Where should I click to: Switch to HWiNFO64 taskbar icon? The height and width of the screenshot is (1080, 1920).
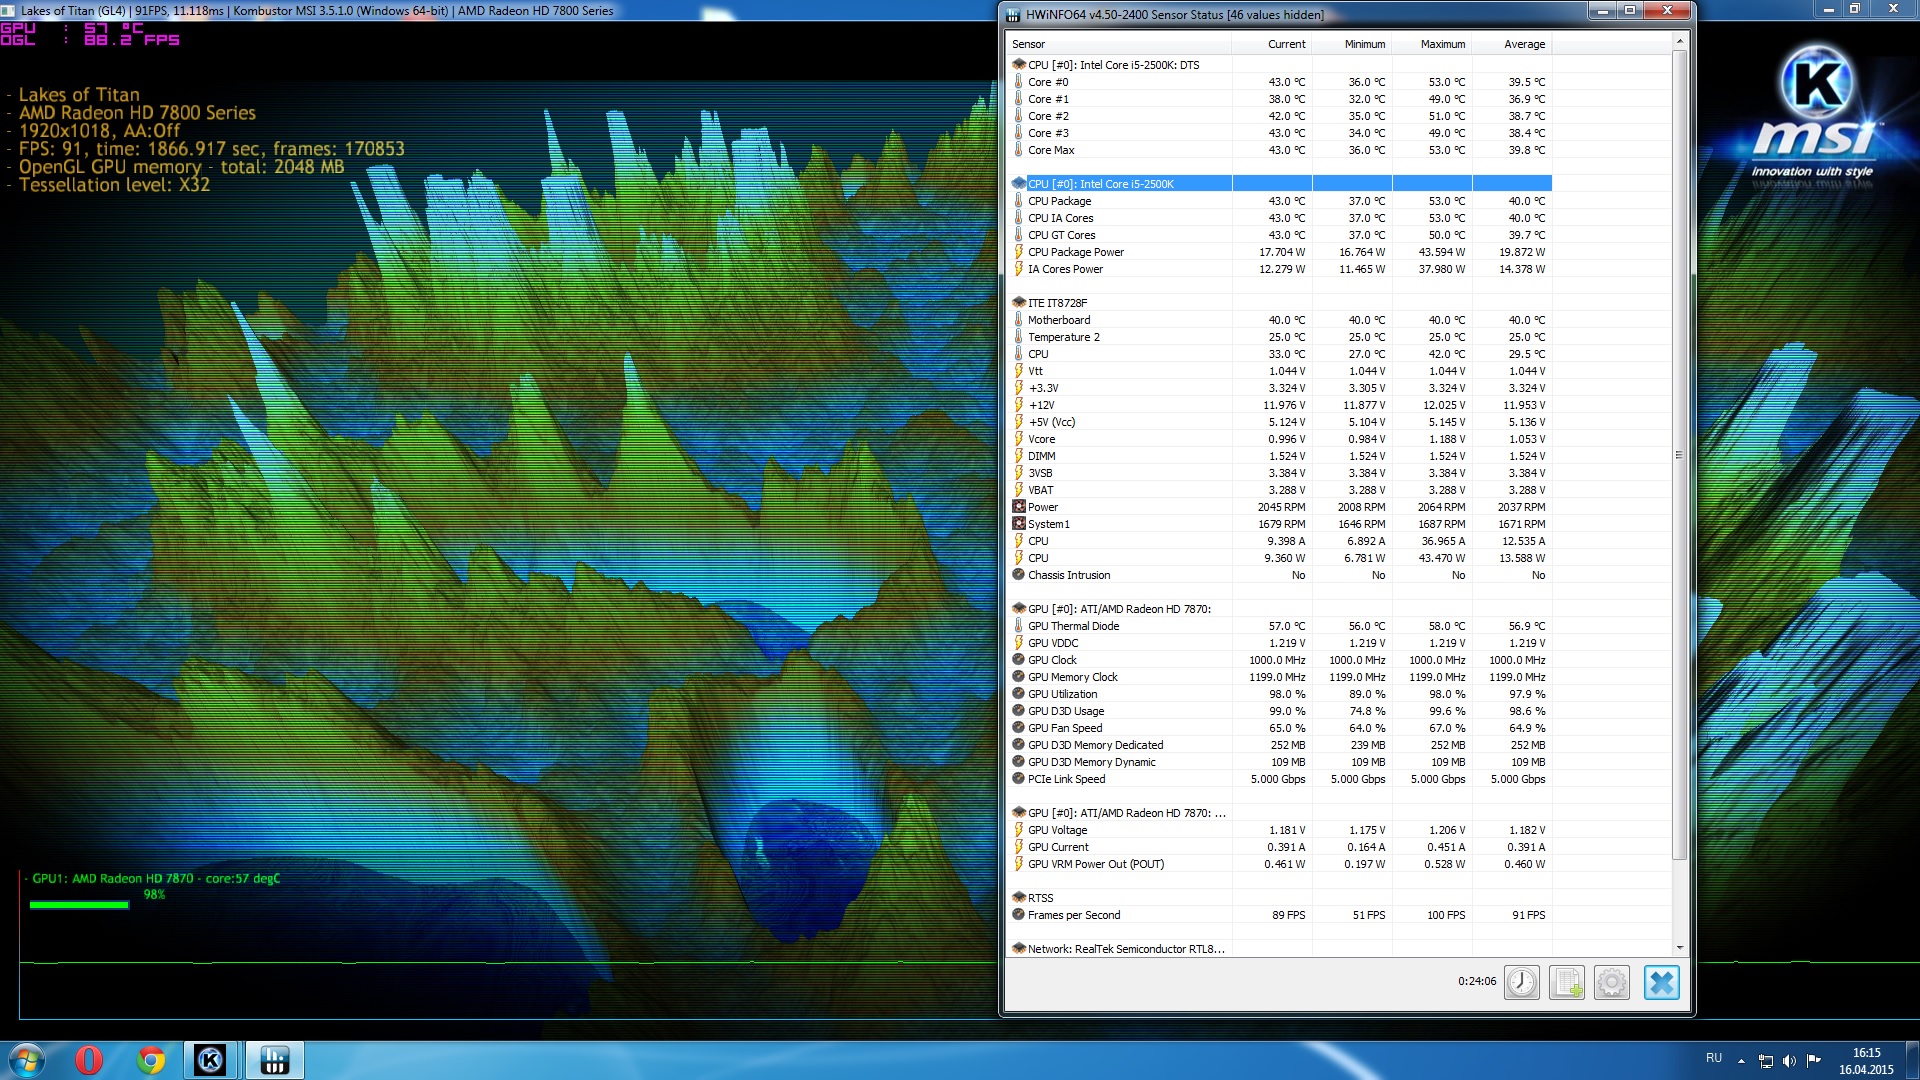pos(274,1060)
